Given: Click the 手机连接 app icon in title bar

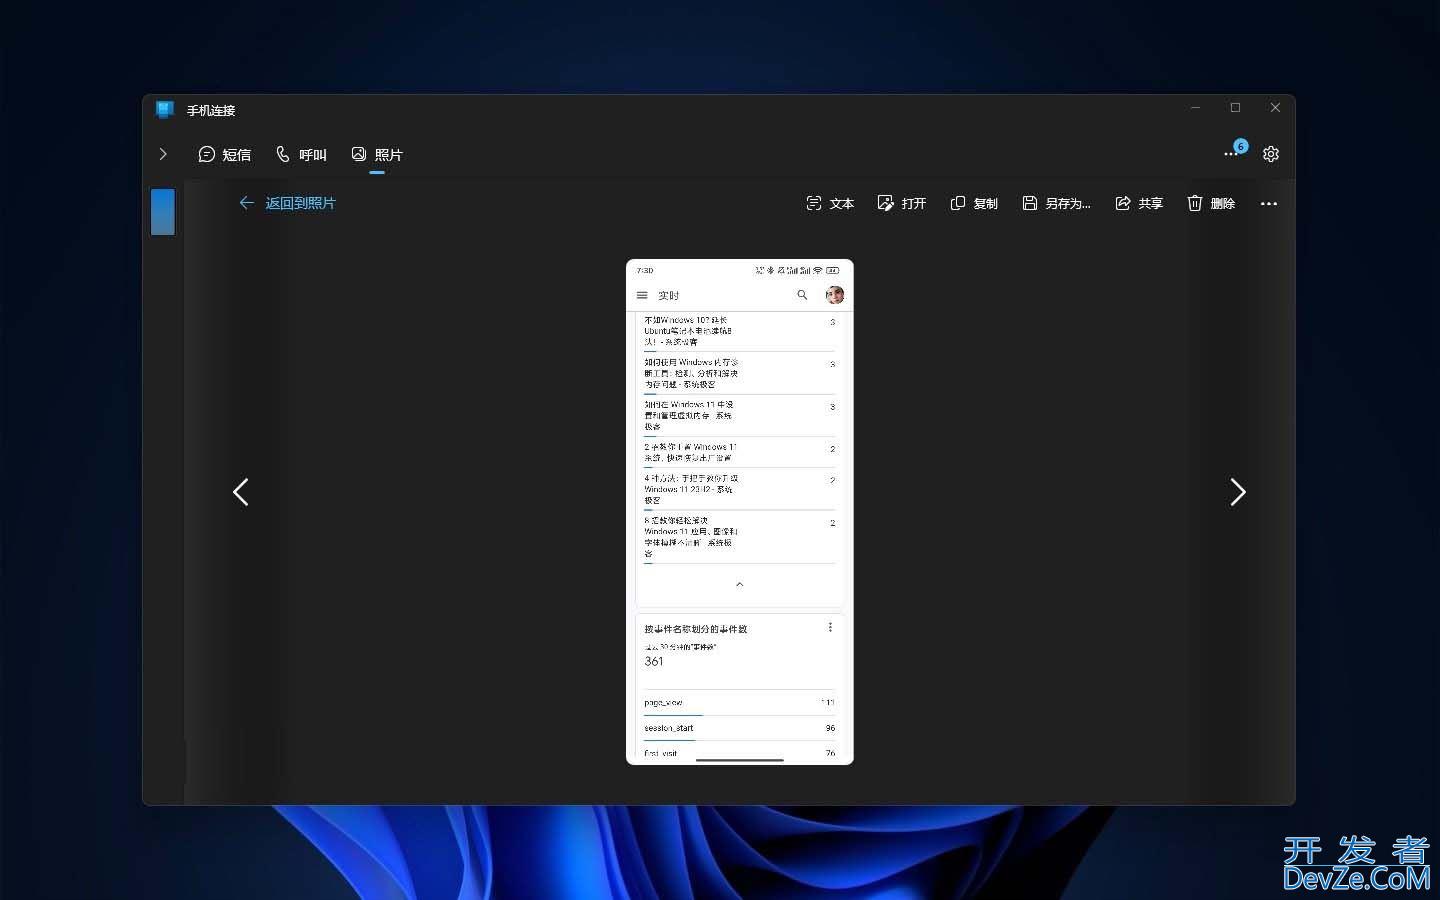Looking at the screenshot, I should (165, 109).
